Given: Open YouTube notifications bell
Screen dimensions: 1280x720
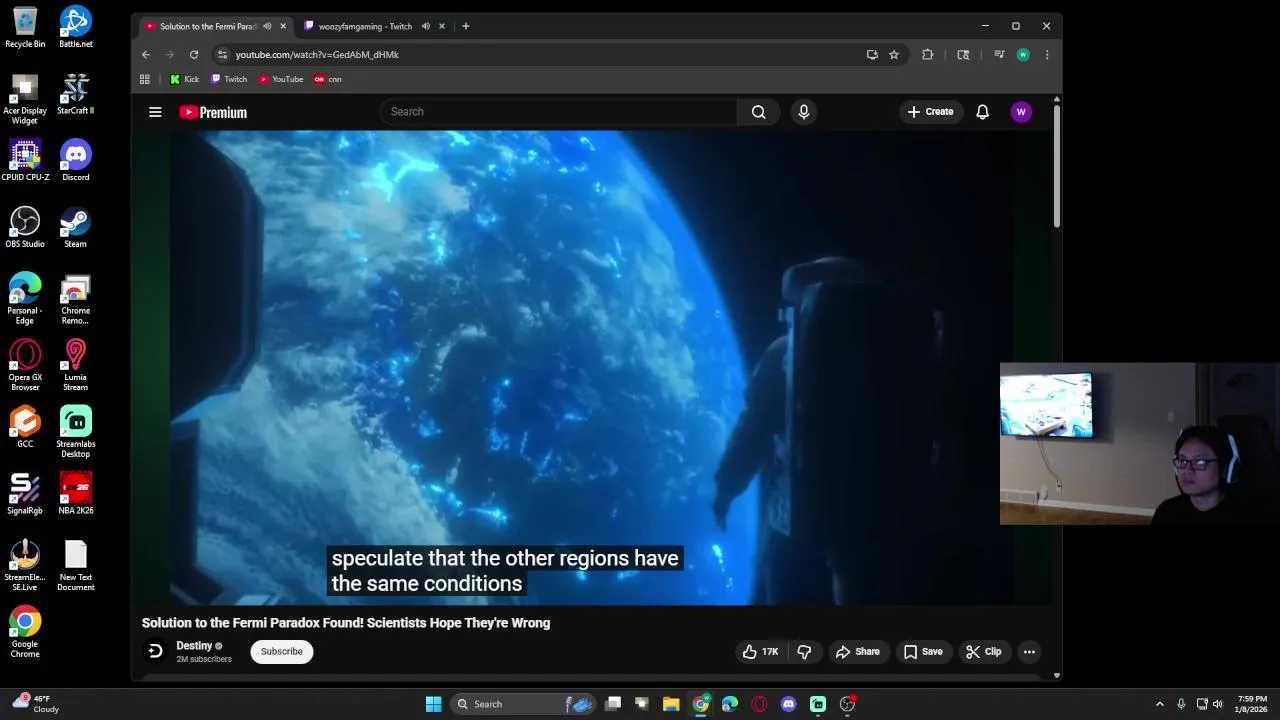Looking at the screenshot, I should pyautogui.click(x=982, y=112).
